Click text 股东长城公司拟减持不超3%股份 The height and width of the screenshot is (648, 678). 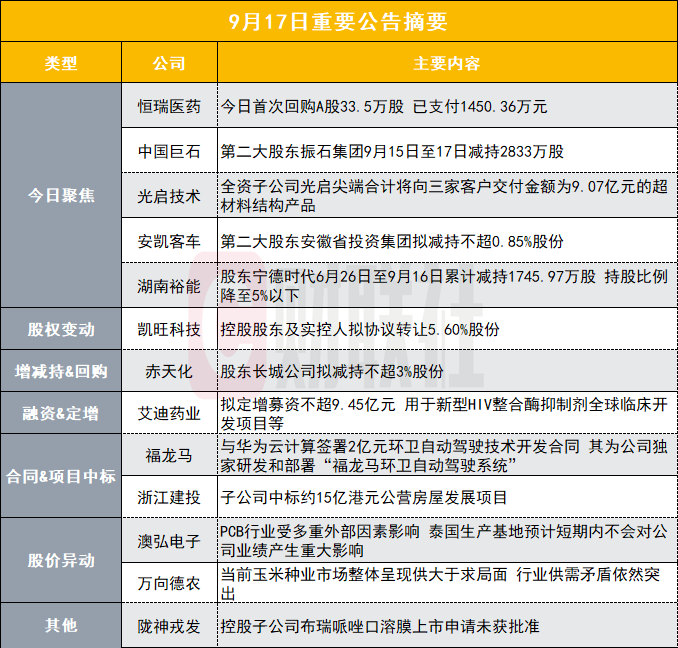pyautogui.click(x=332, y=371)
